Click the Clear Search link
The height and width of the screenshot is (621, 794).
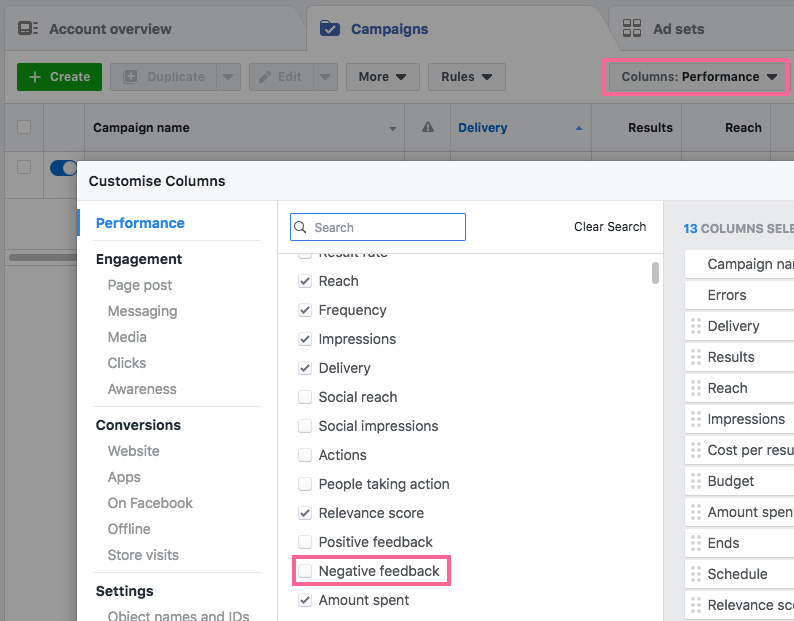tap(610, 226)
